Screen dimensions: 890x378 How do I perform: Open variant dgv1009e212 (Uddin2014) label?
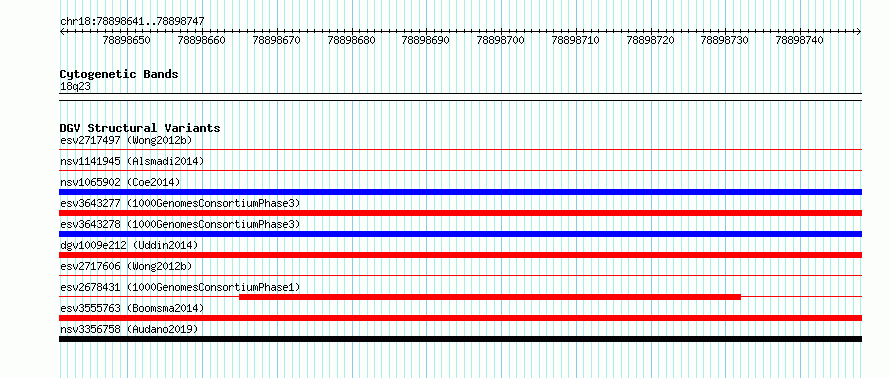click(129, 245)
